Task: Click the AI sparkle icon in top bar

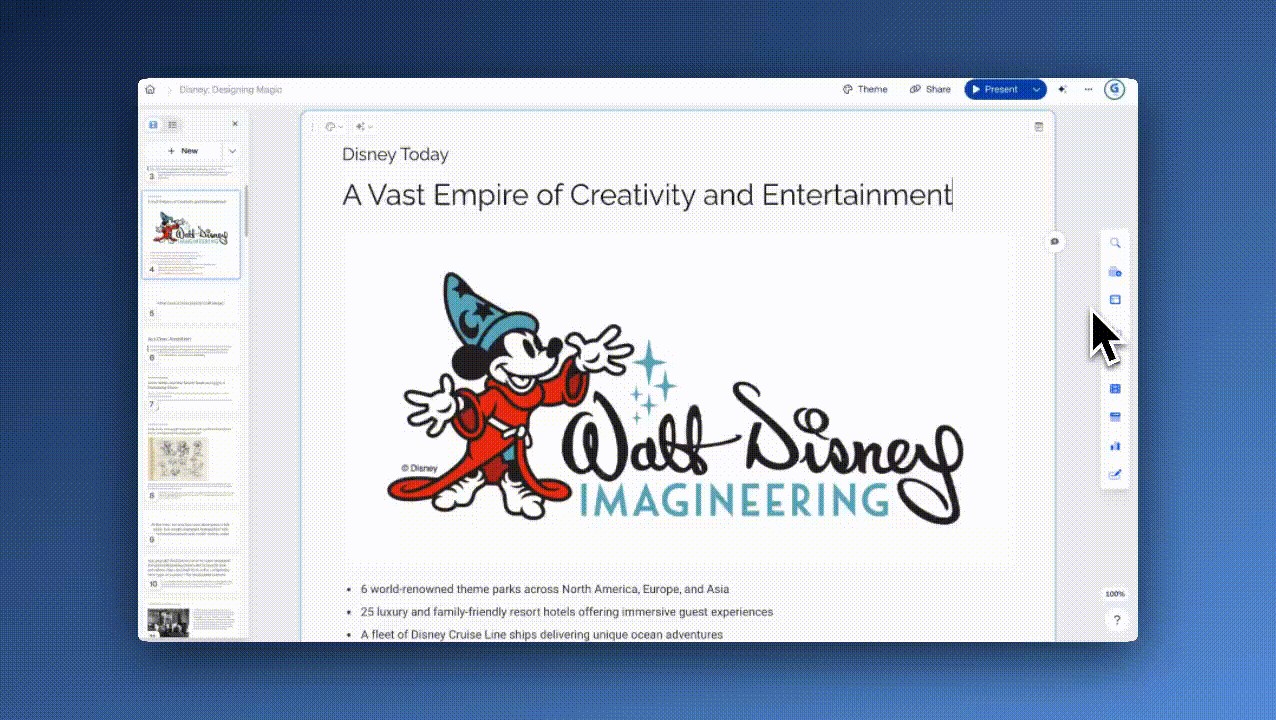Action: pos(1062,89)
